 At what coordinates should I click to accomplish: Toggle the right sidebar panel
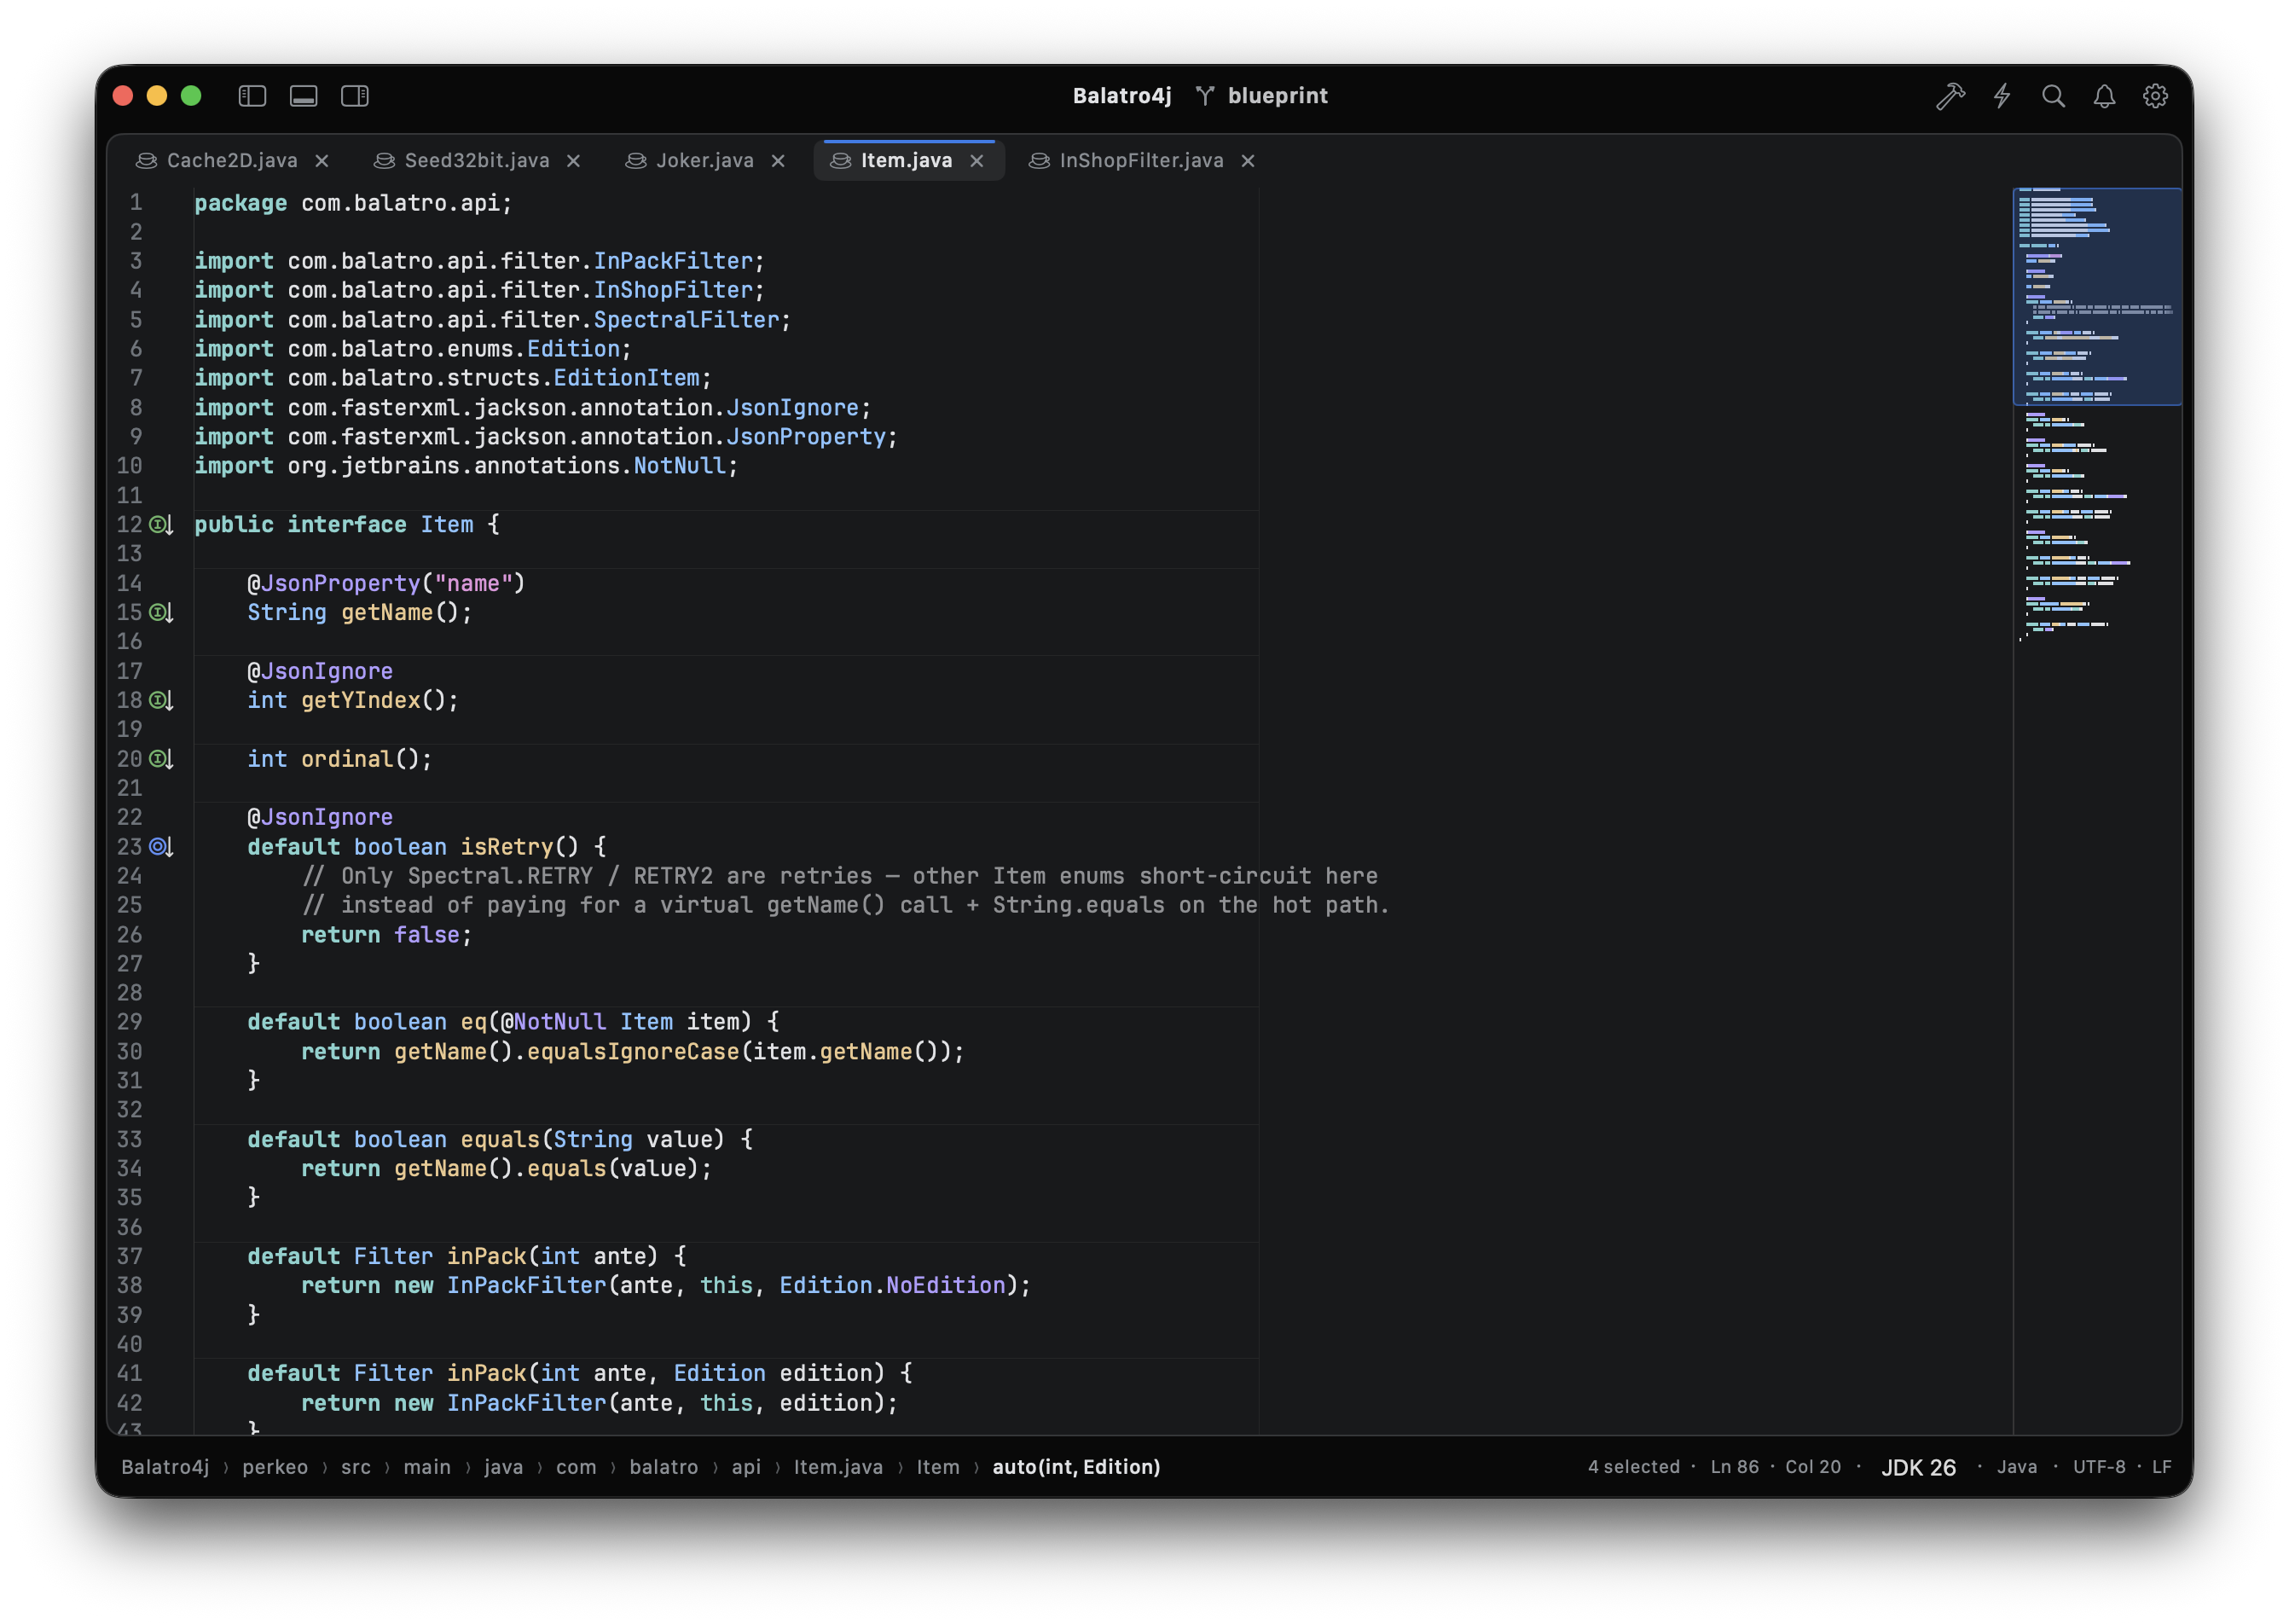coord(355,96)
